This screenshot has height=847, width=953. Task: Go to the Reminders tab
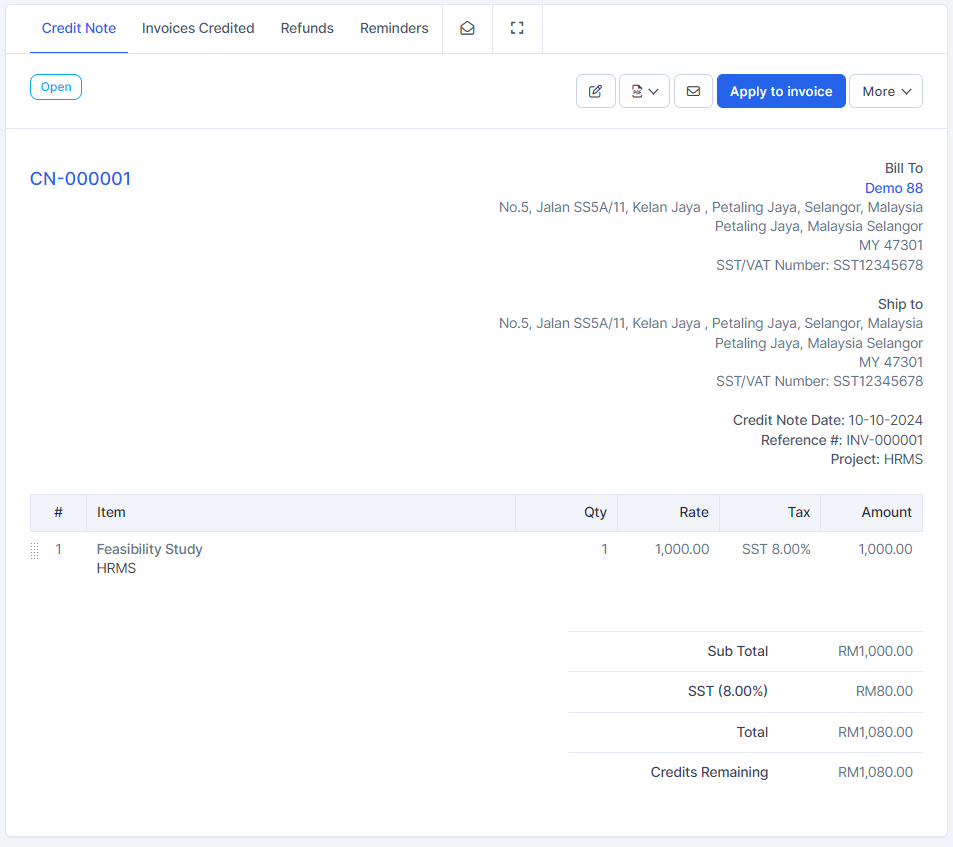[394, 28]
